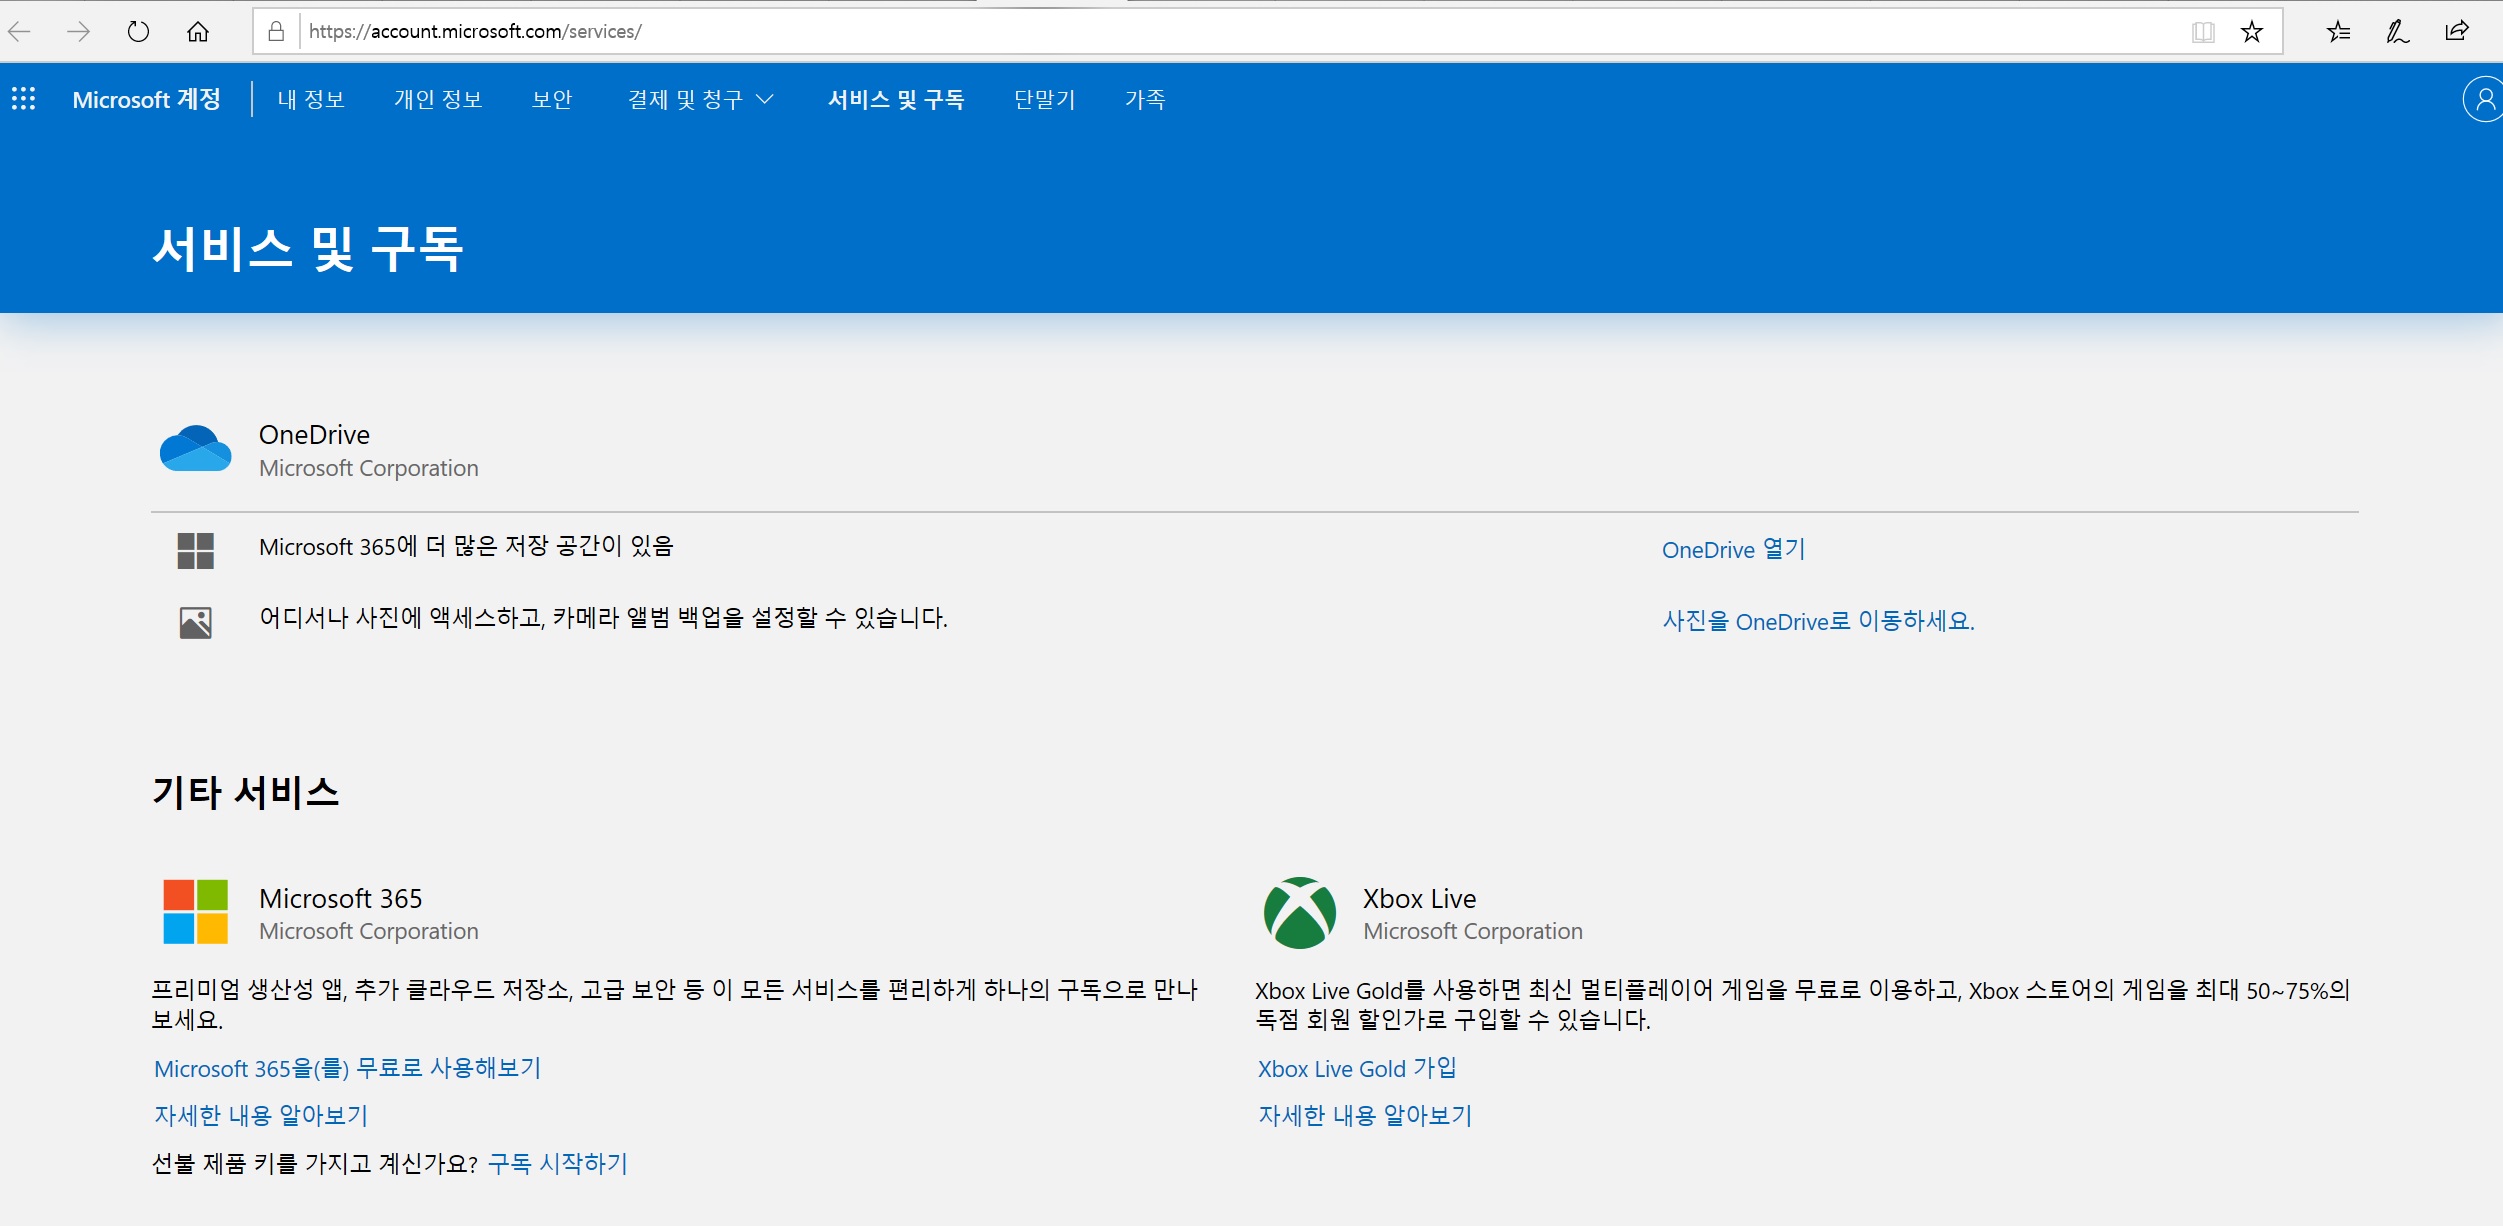Add page to favorites with star icon

tap(2251, 32)
